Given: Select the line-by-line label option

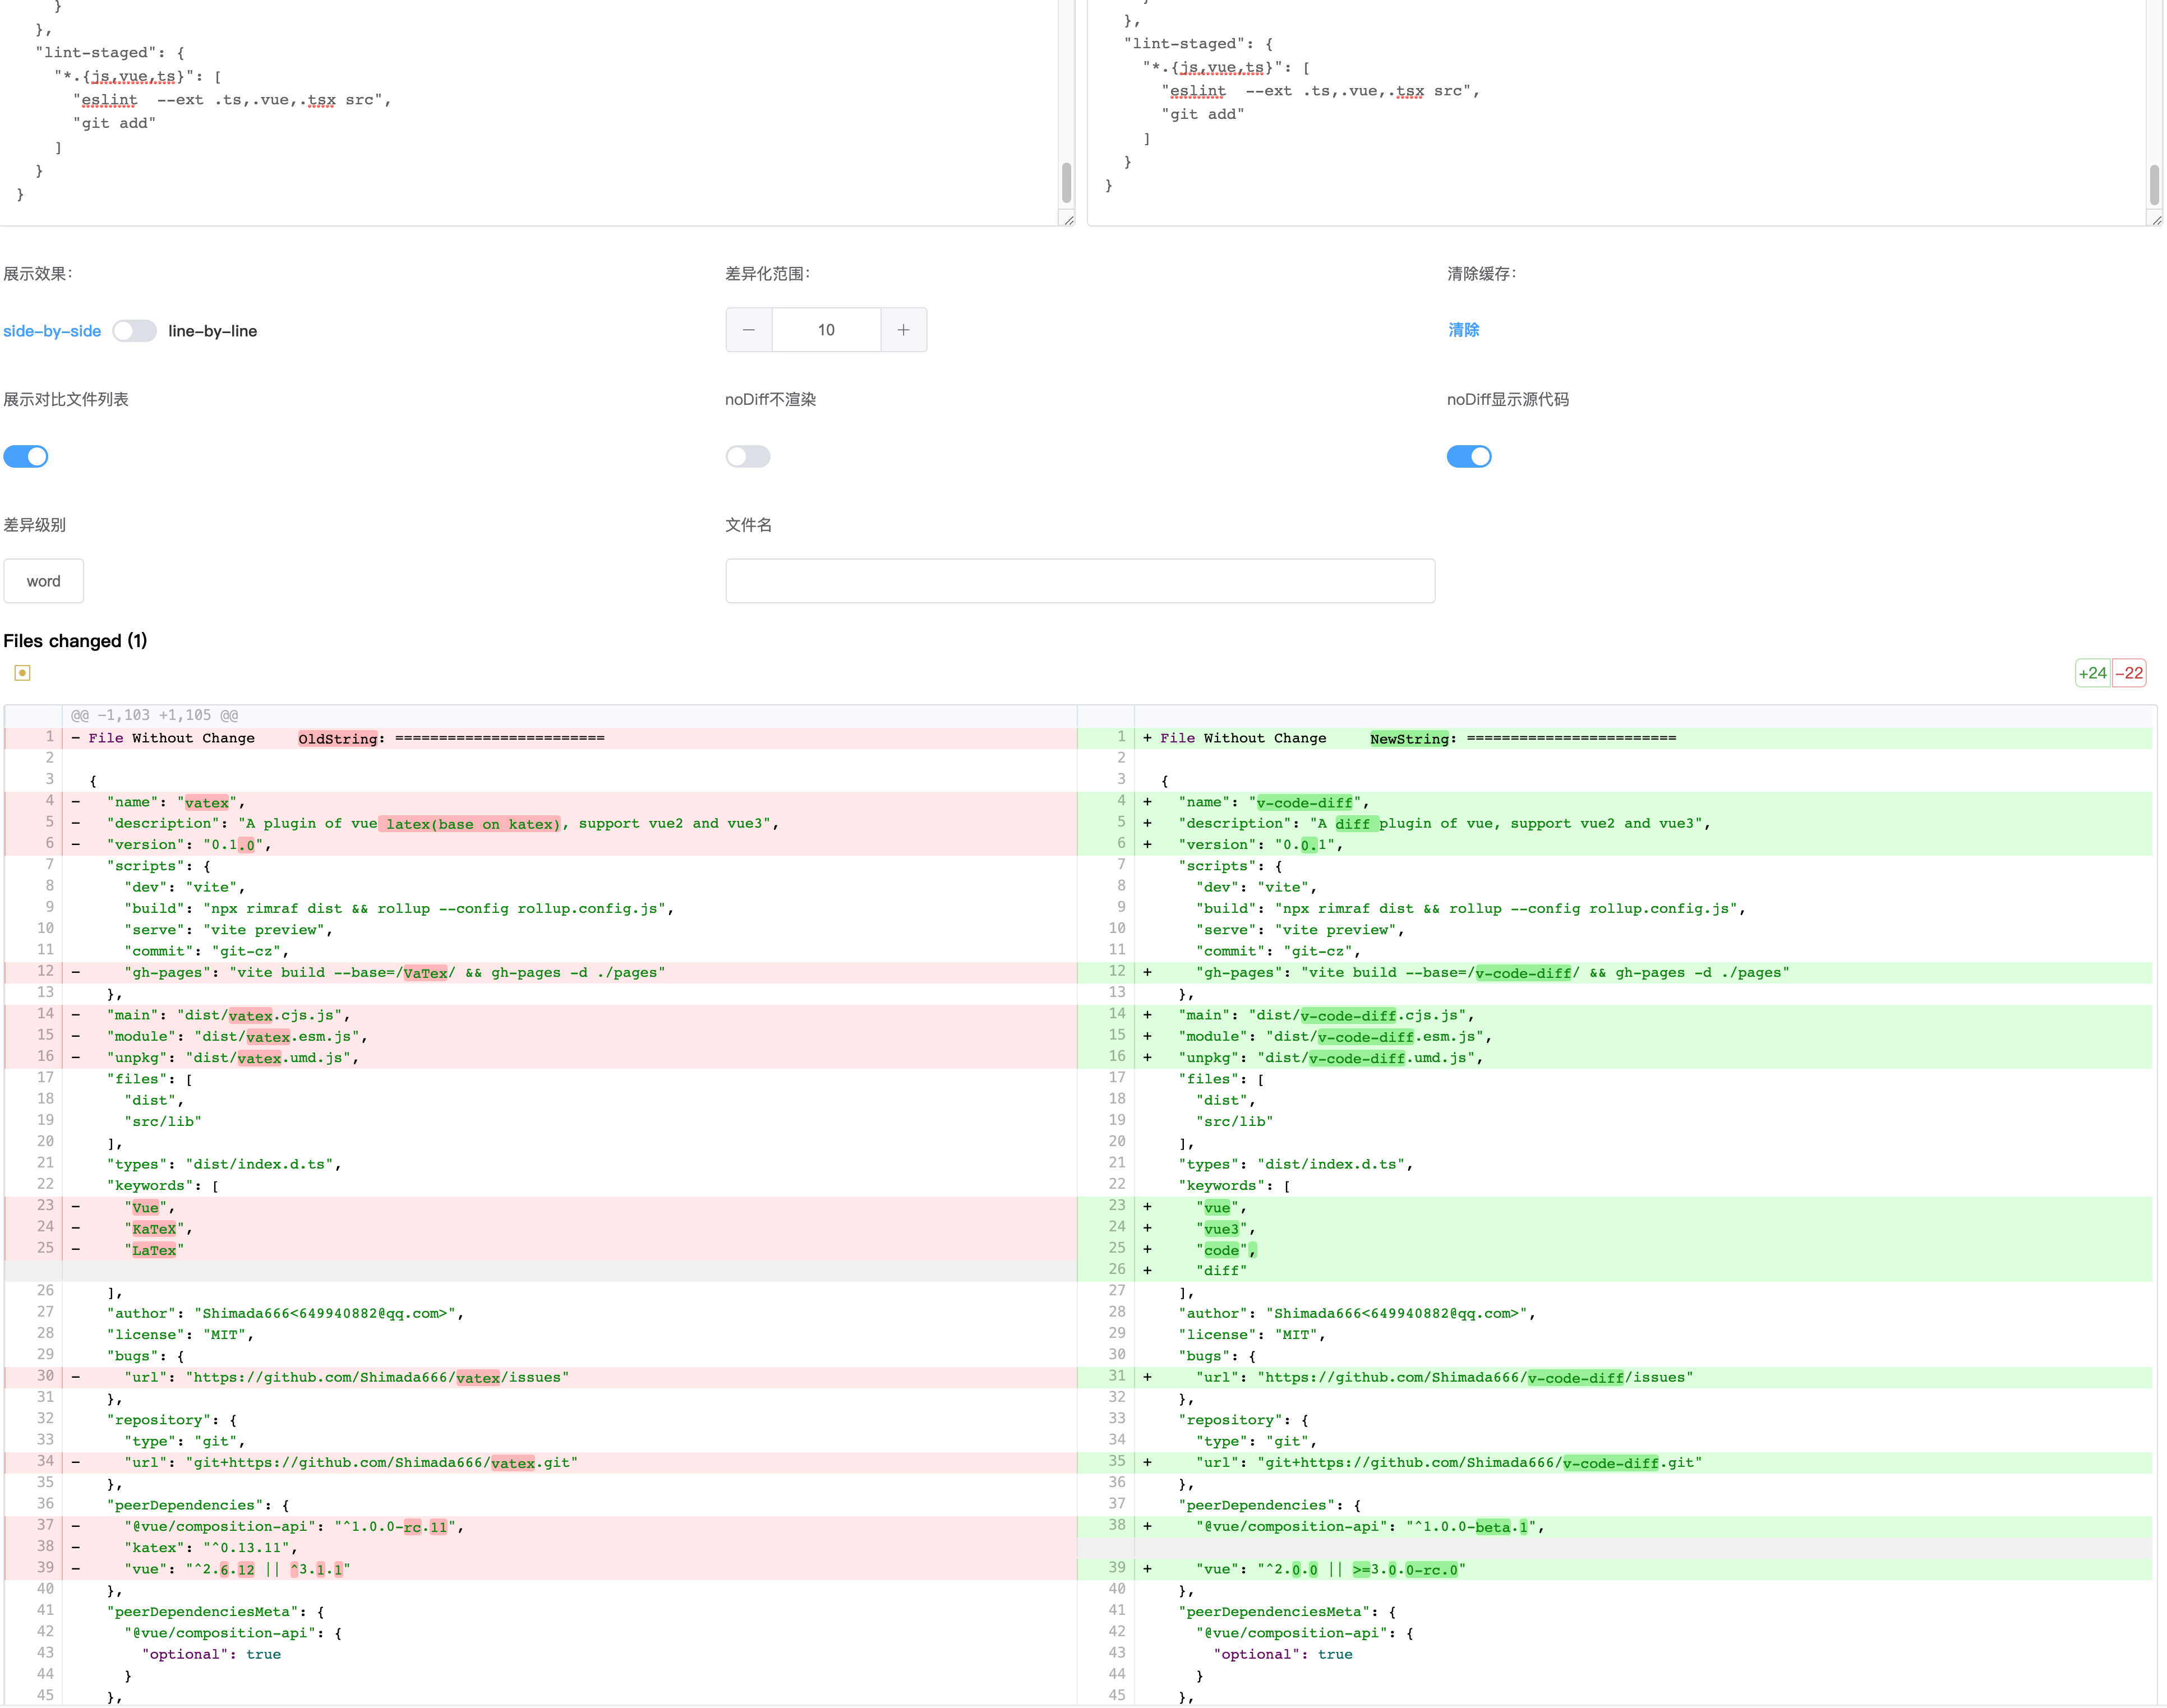Looking at the screenshot, I should (212, 331).
